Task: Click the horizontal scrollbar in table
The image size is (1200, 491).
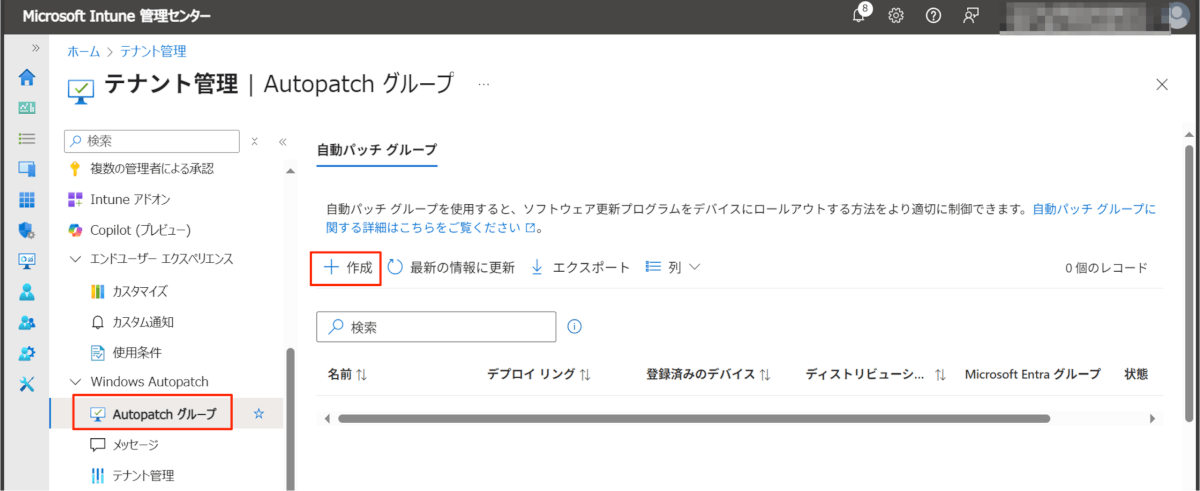Action: (x=694, y=418)
